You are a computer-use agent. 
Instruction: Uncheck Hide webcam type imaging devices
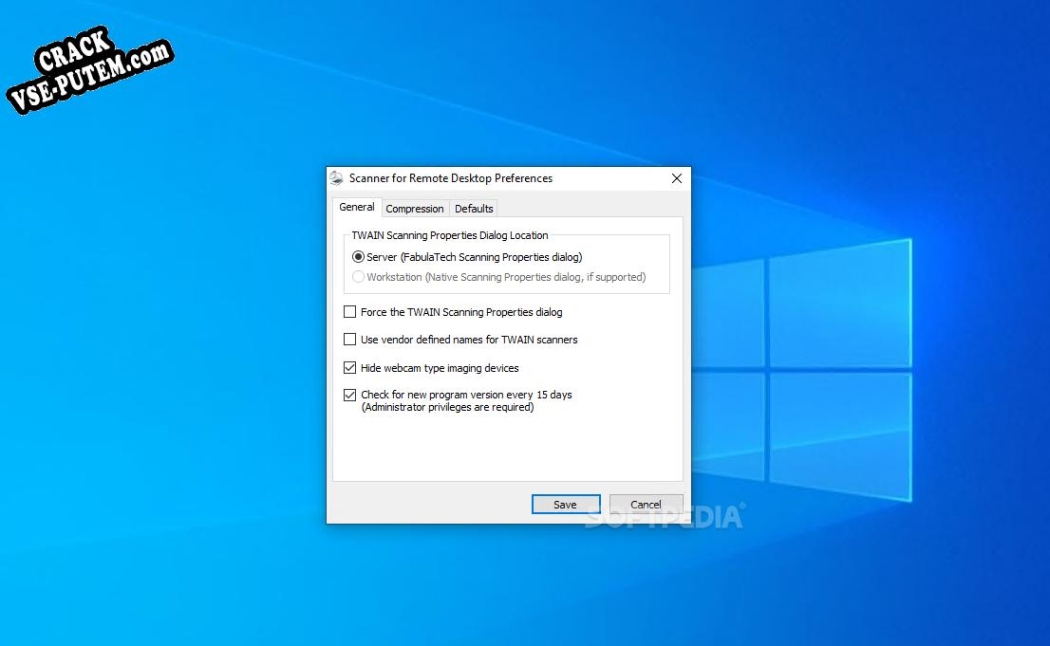coord(351,368)
